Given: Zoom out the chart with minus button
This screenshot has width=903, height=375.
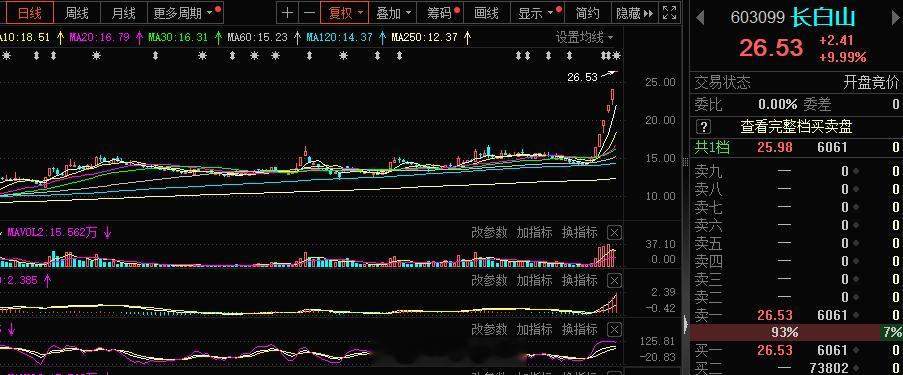Looking at the screenshot, I should [310, 13].
